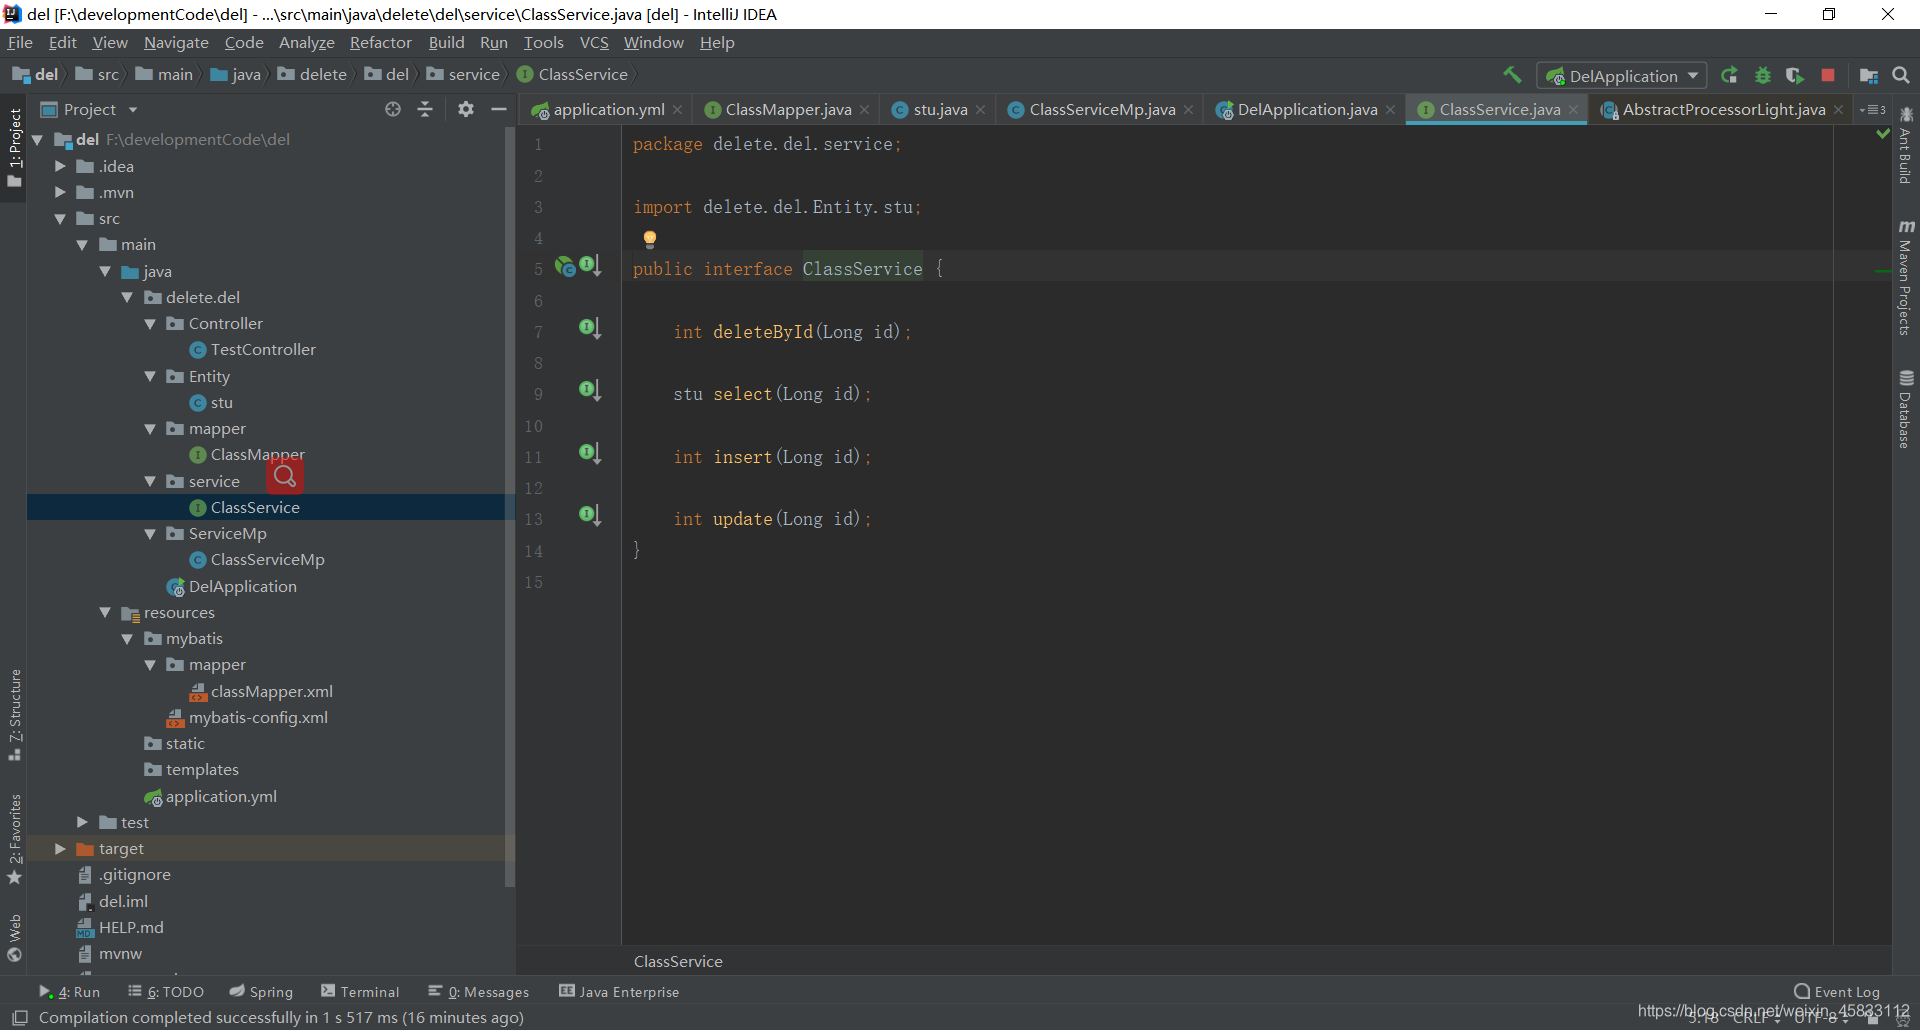
Task: Open the Ant Build side panel
Action: (x=1905, y=146)
